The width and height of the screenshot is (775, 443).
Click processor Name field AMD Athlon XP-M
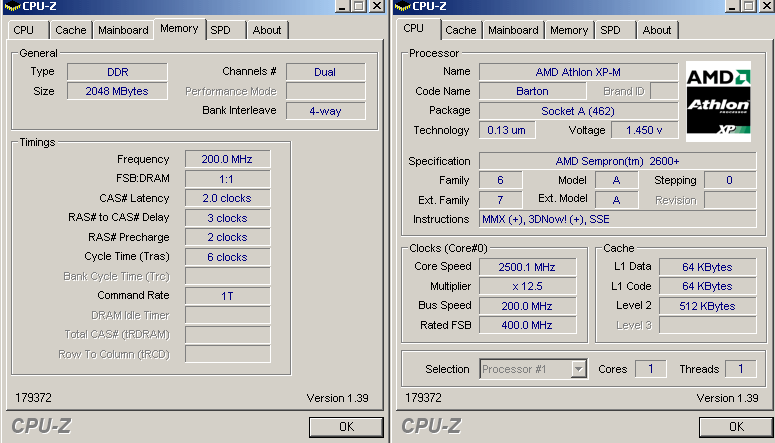pyautogui.click(x=578, y=72)
